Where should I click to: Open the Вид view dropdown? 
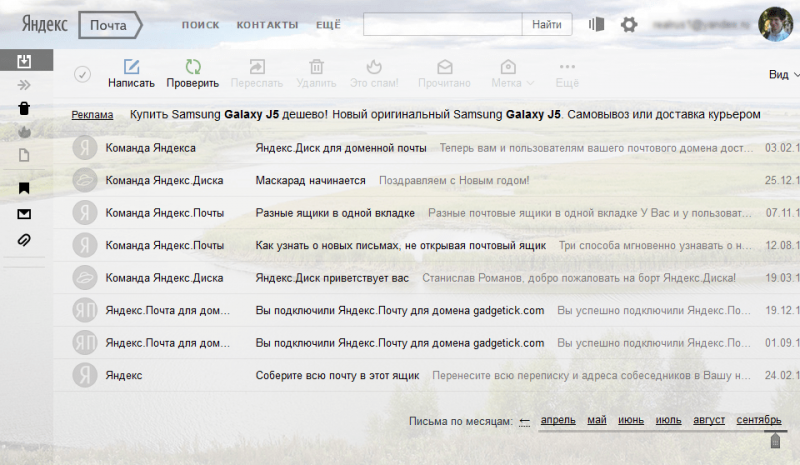(x=783, y=74)
